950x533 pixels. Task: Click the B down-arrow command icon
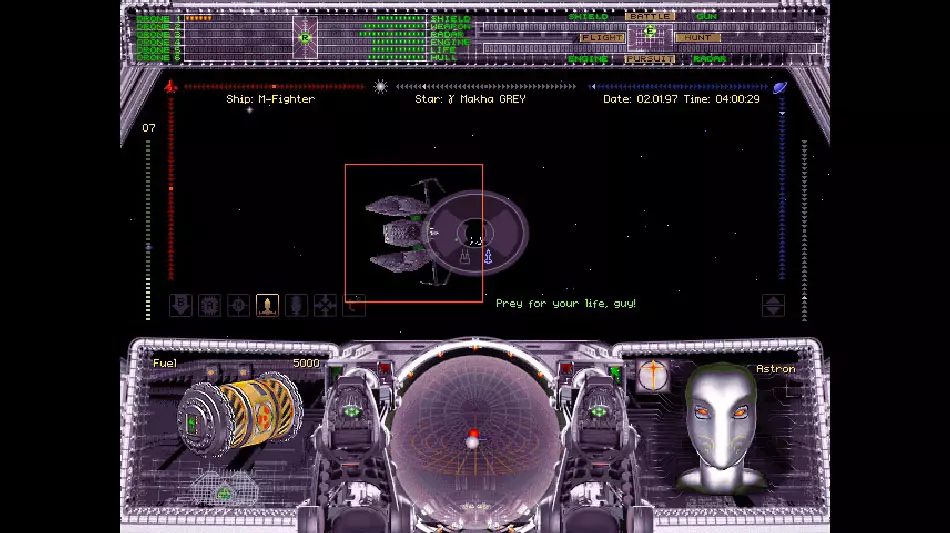pyautogui.click(x=181, y=305)
